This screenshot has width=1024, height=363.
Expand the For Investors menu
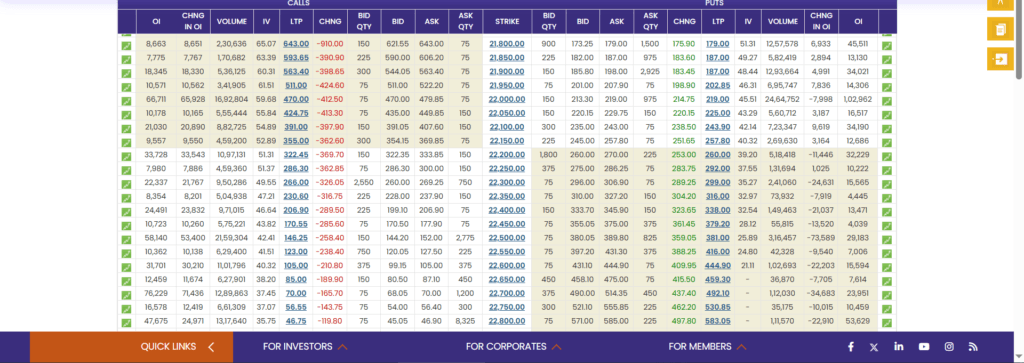tap(305, 347)
